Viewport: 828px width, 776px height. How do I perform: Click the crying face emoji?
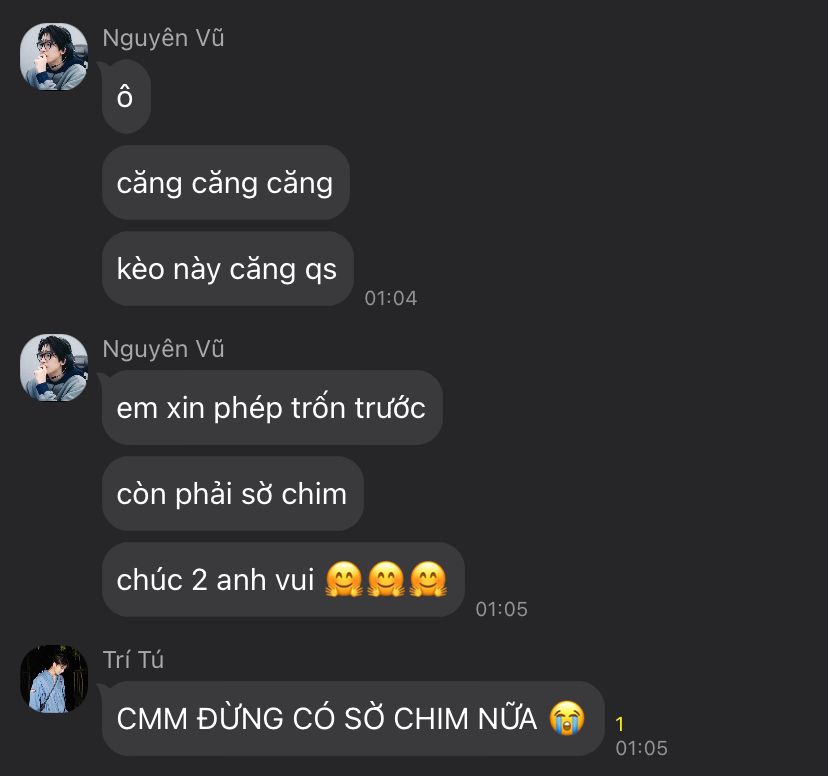coord(567,718)
